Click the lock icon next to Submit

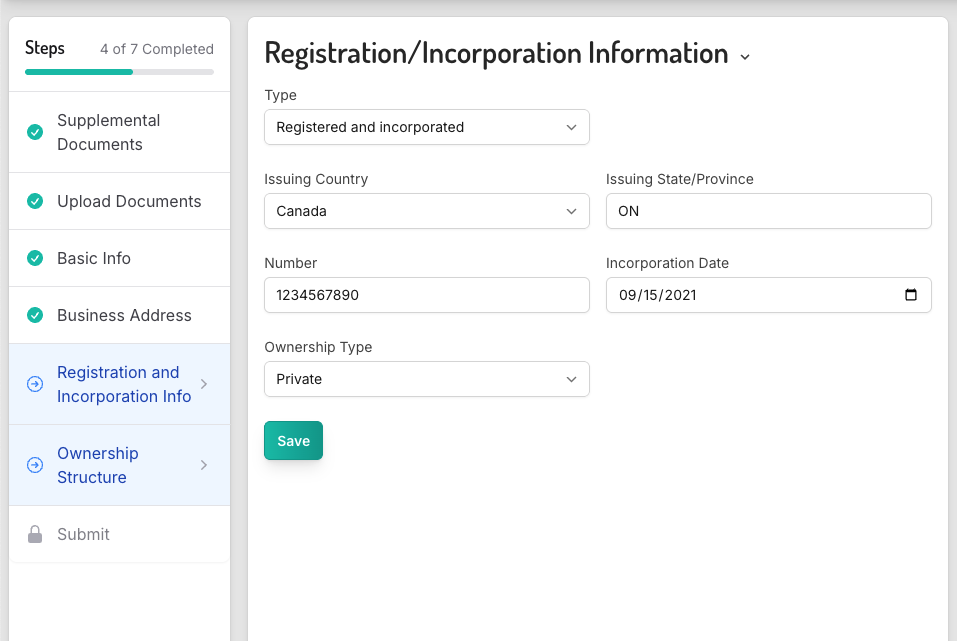[35, 534]
